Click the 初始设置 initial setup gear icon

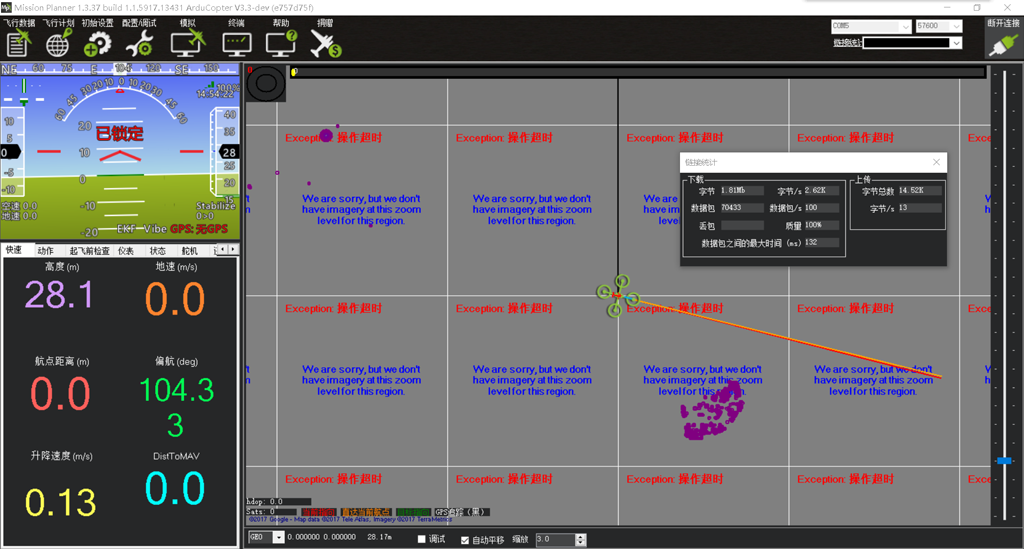point(97,42)
